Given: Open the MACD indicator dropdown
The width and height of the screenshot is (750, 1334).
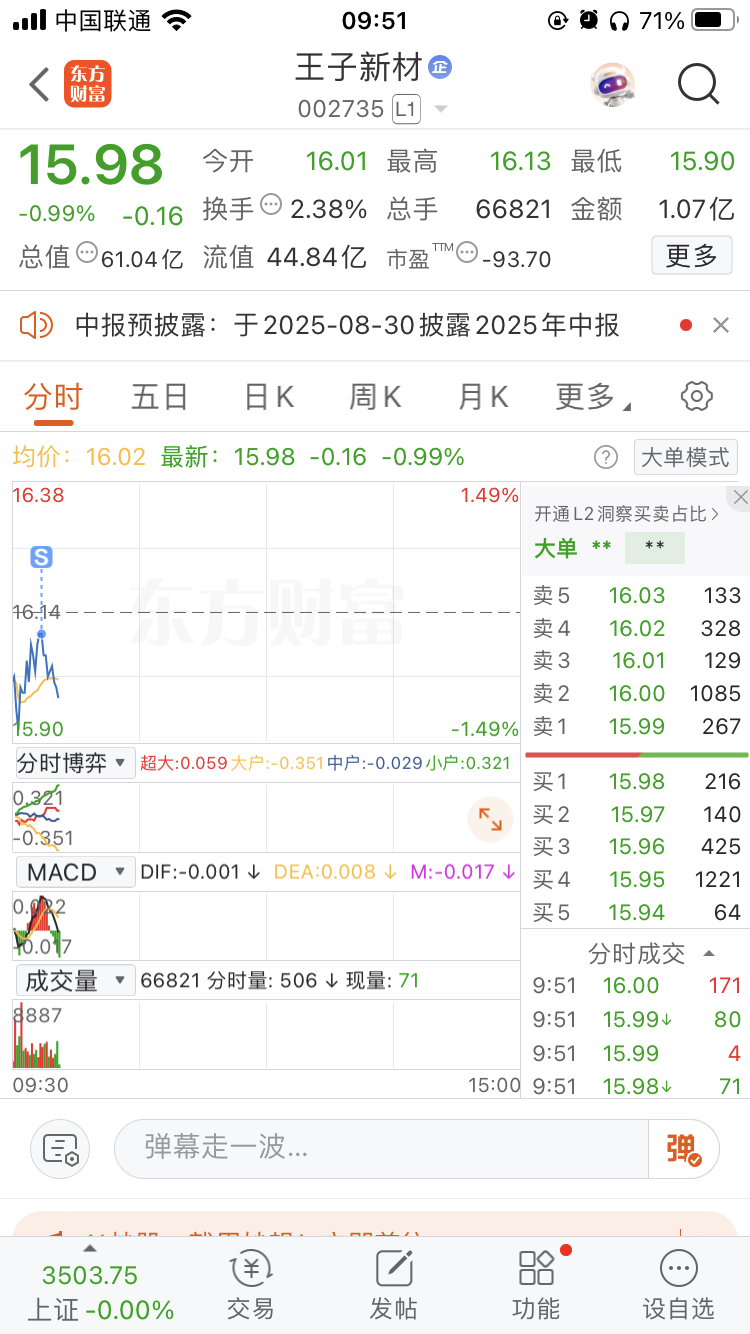Looking at the screenshot, I should (75, 872).
